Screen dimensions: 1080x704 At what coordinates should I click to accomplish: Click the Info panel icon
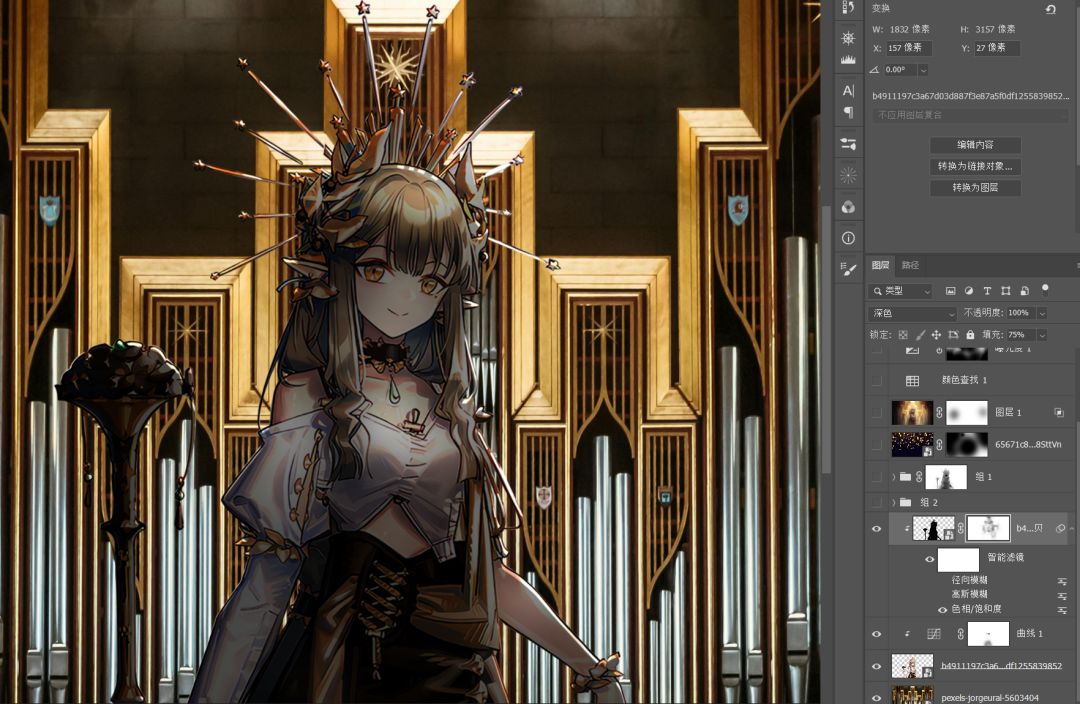coord(848,238)
